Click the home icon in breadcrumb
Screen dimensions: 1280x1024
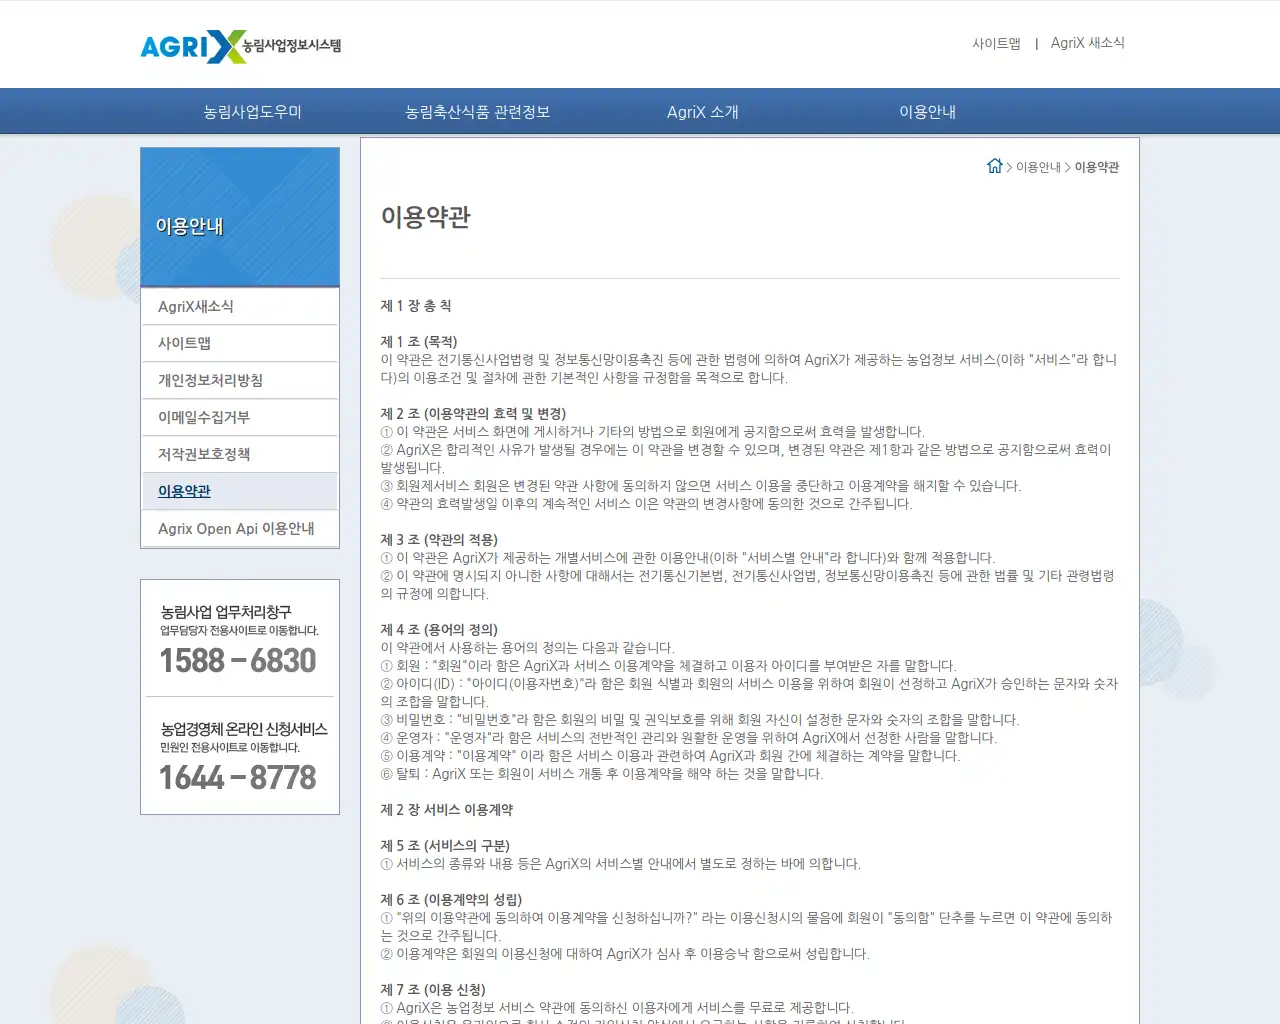point(995,166)
